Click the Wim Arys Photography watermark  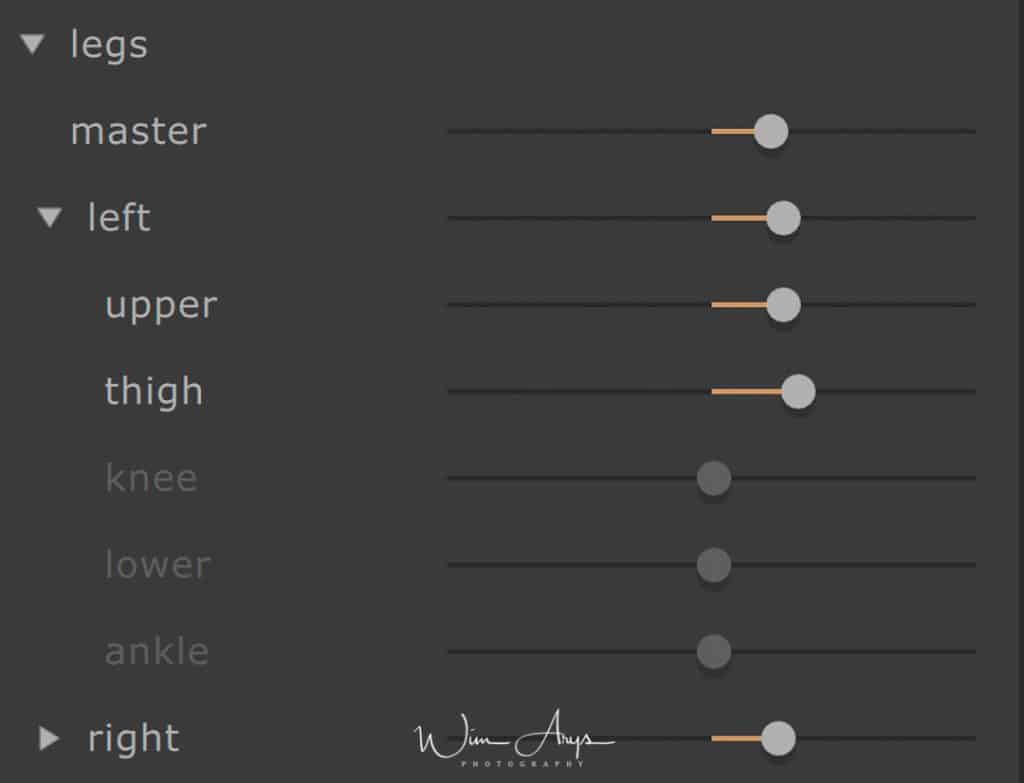click(514, 739)
